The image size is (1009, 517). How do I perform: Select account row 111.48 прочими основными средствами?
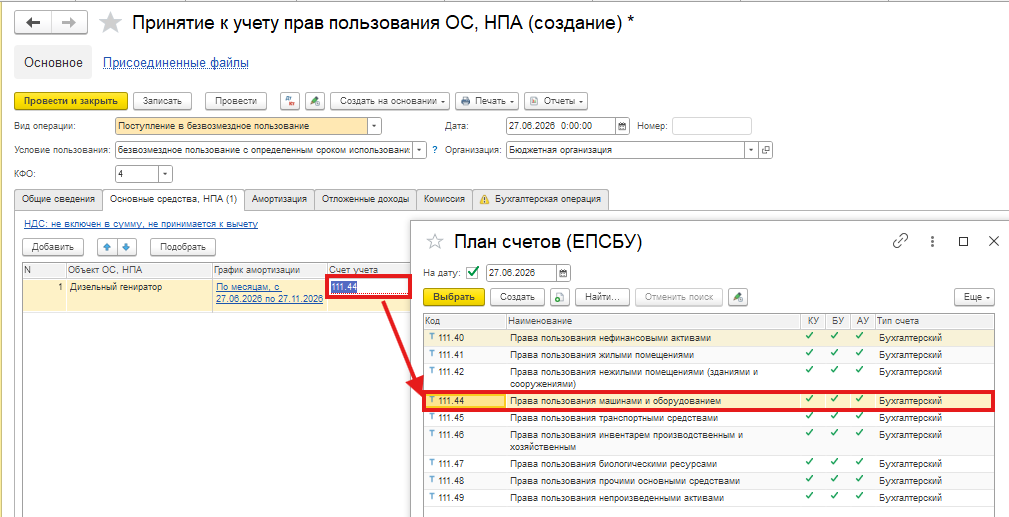coord(706,481)
